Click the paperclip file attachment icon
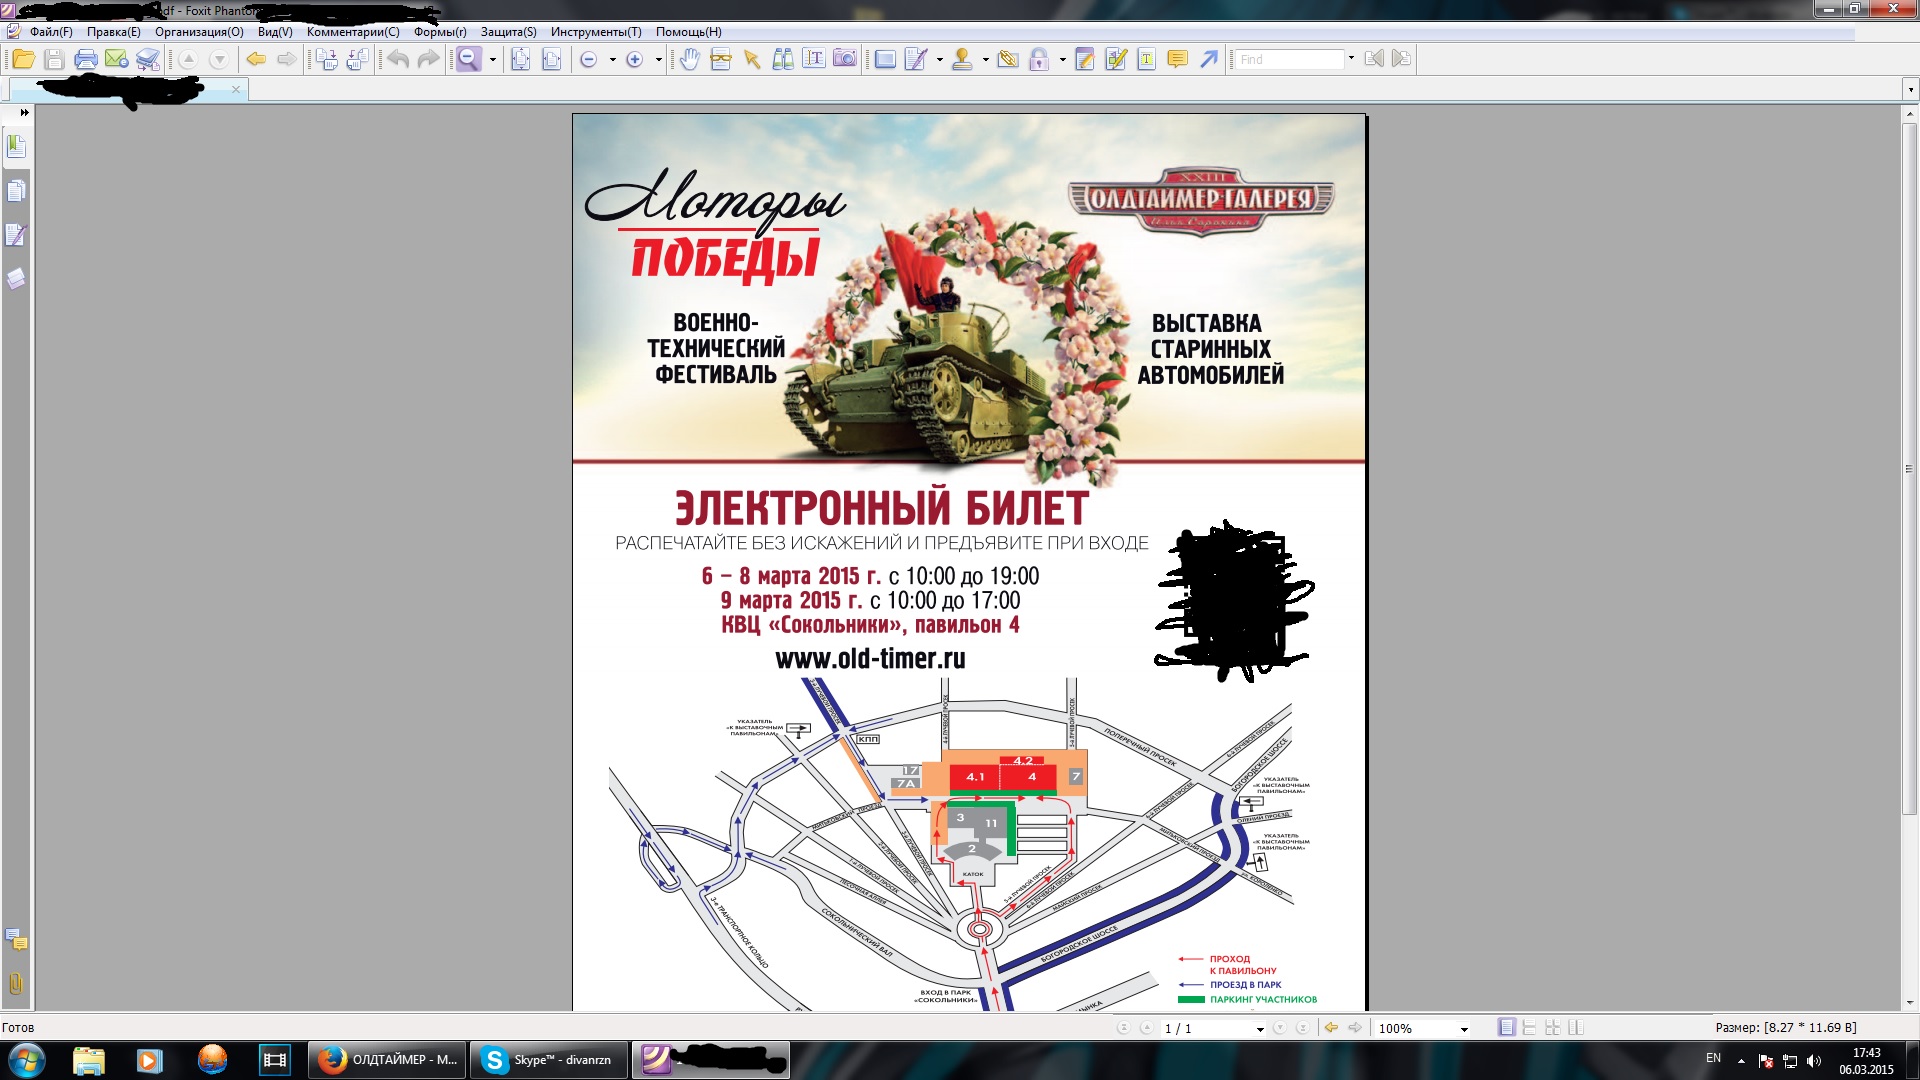1920x1080 pixels. [x=1008, y=59]
